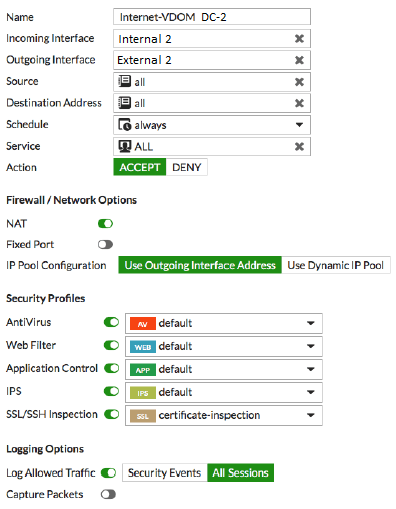Toggle Log Allowed Traffic off
Image resolution: width=396 pixels, height=509 pixels.
(108, 473)
